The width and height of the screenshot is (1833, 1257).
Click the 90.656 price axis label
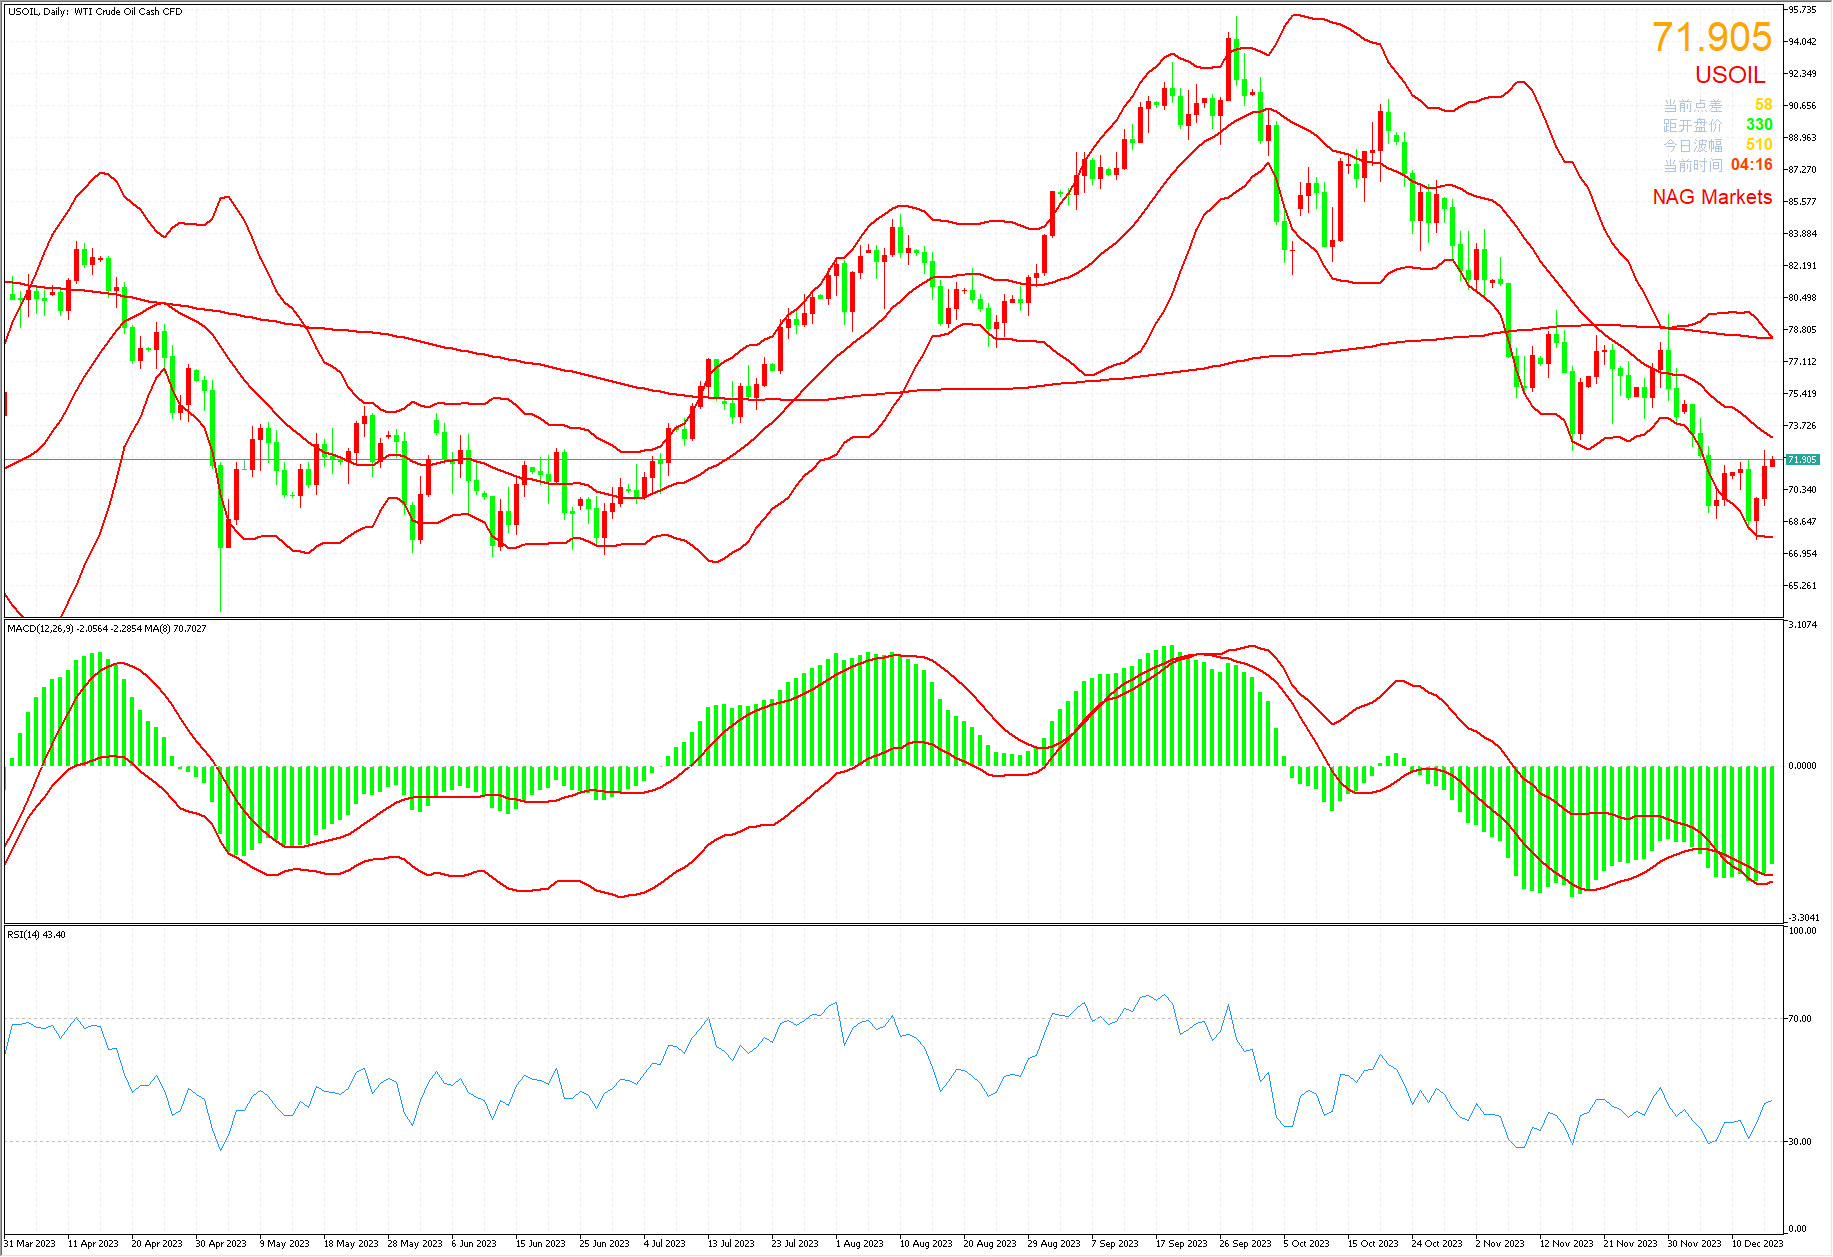1802,106
